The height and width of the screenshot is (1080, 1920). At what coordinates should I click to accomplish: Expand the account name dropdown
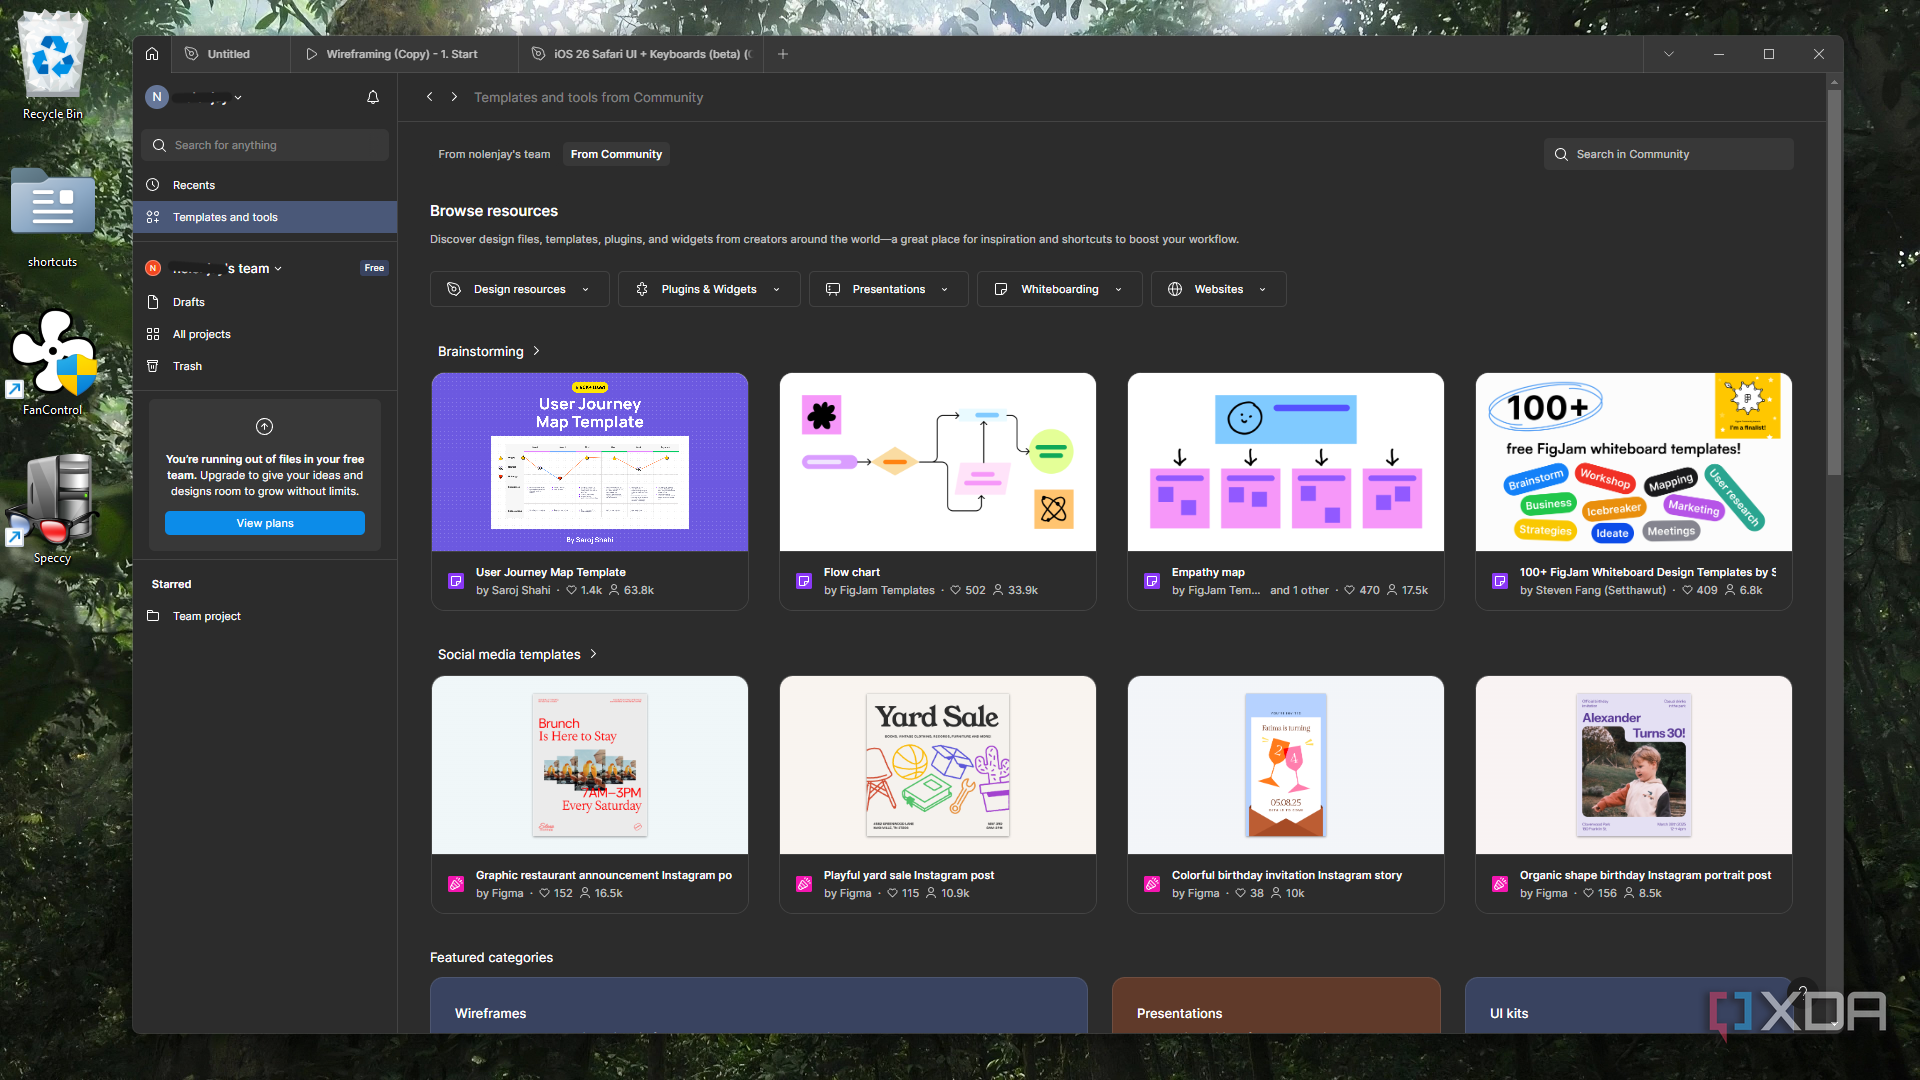click(x=238, y=98)
